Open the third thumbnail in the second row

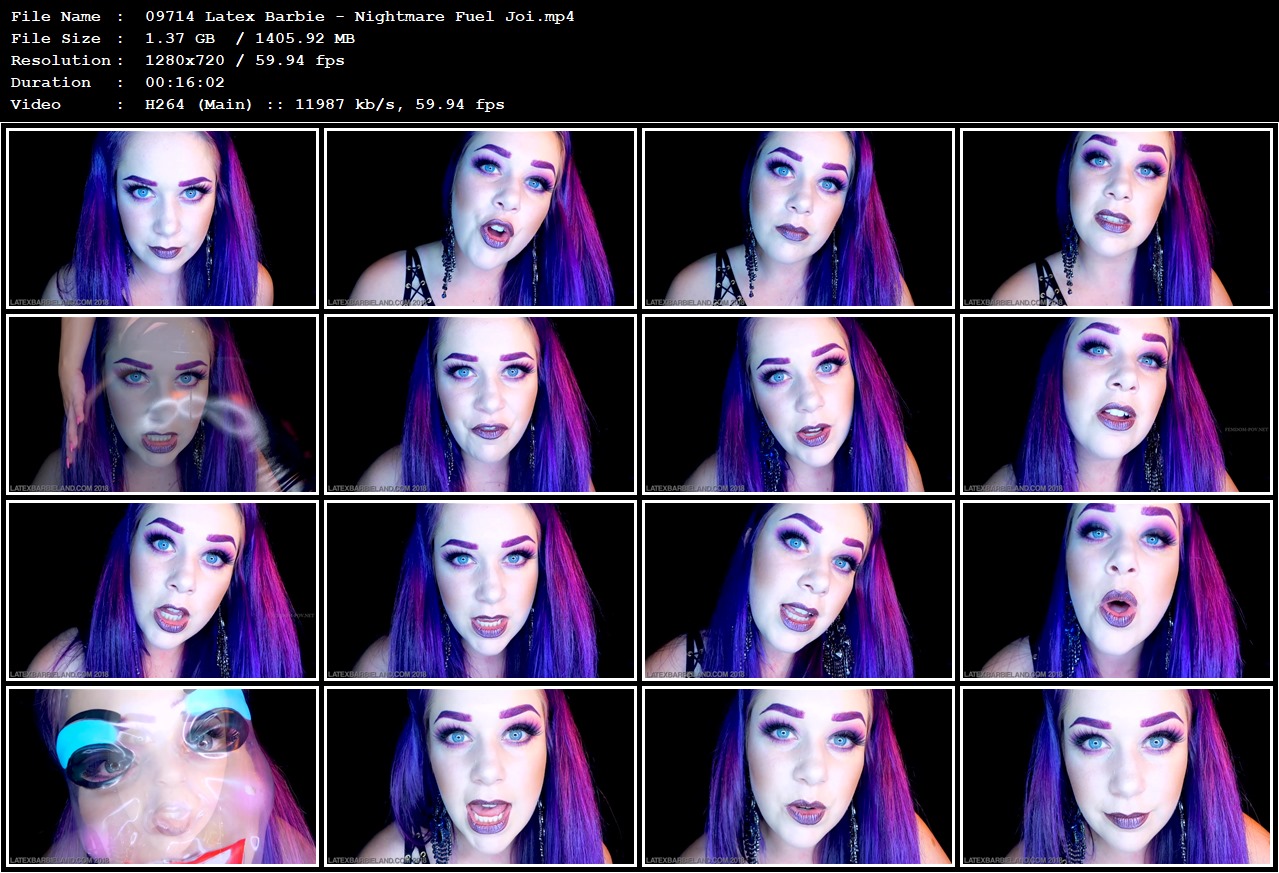(798, 404)
